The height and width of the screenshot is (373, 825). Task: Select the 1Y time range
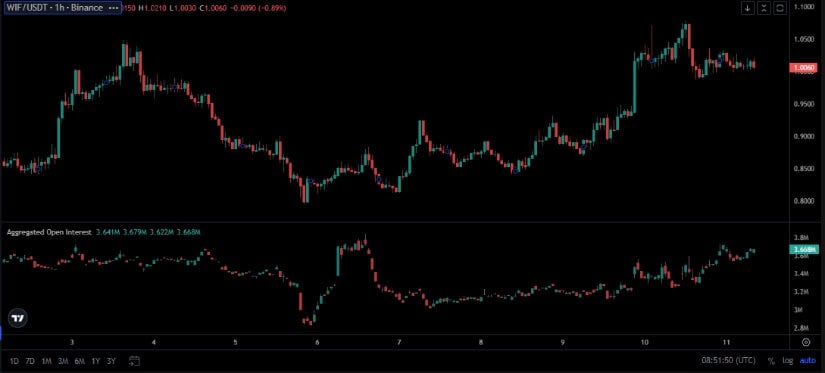point(96,361)
